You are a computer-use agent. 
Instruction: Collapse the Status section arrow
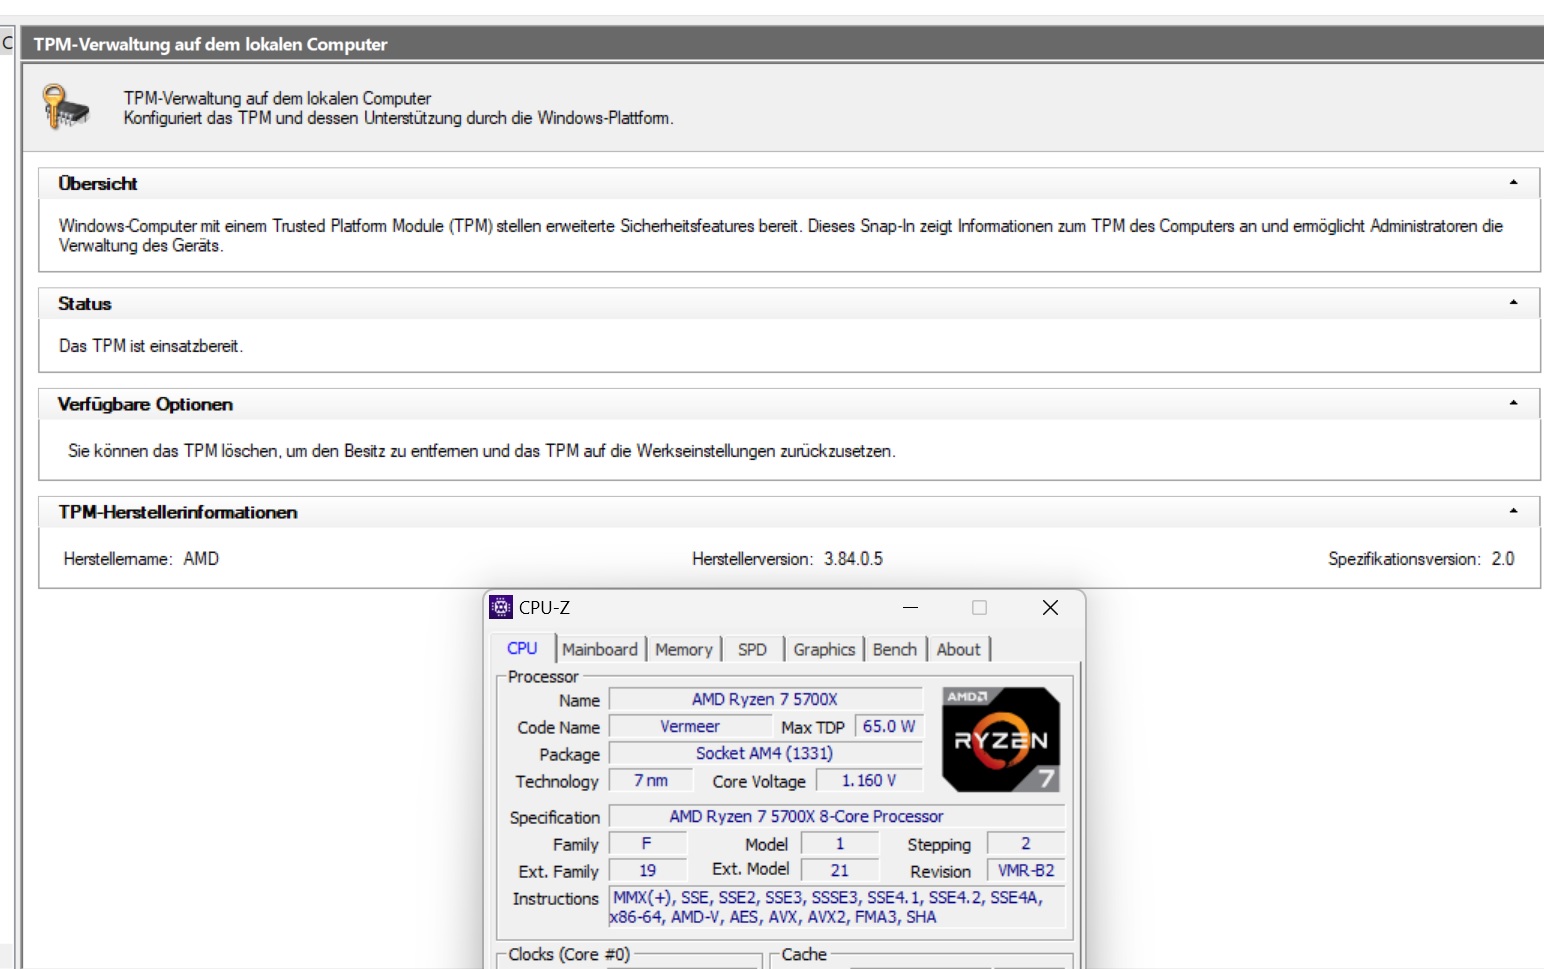point(1513,303)
